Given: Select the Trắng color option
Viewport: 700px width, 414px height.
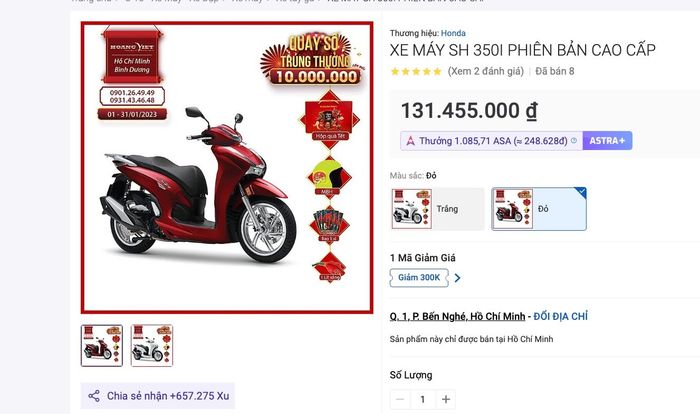Looking at the screenshot, I should [438, 209].
